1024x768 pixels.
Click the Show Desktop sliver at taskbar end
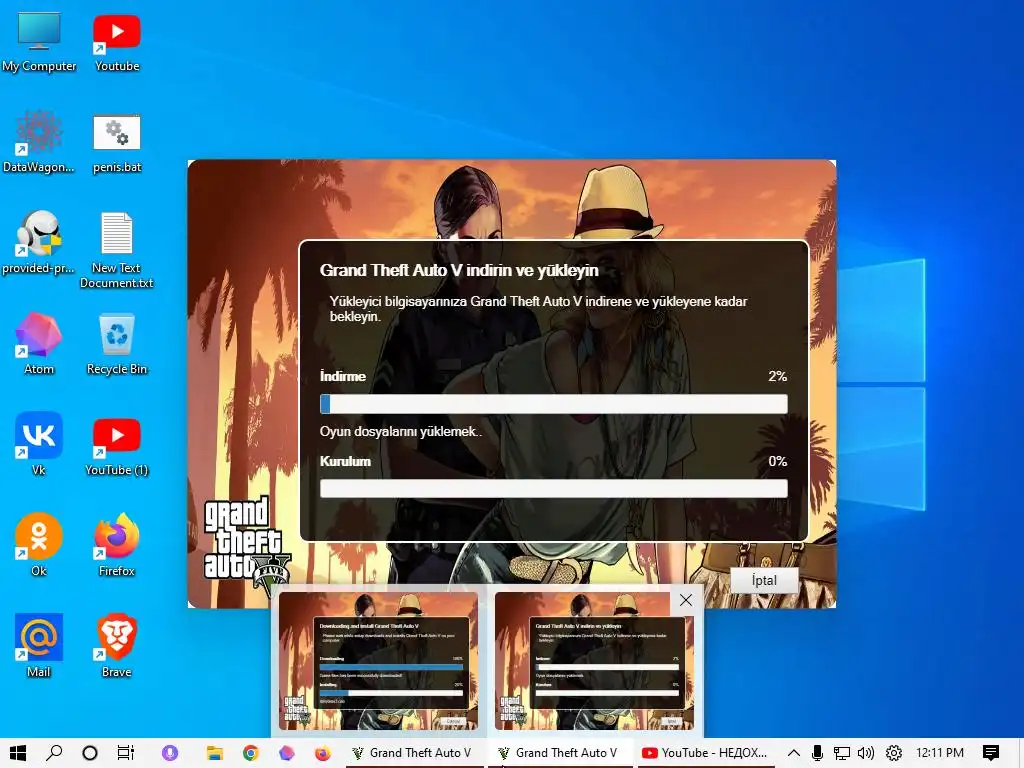[x=1021, y=753]
